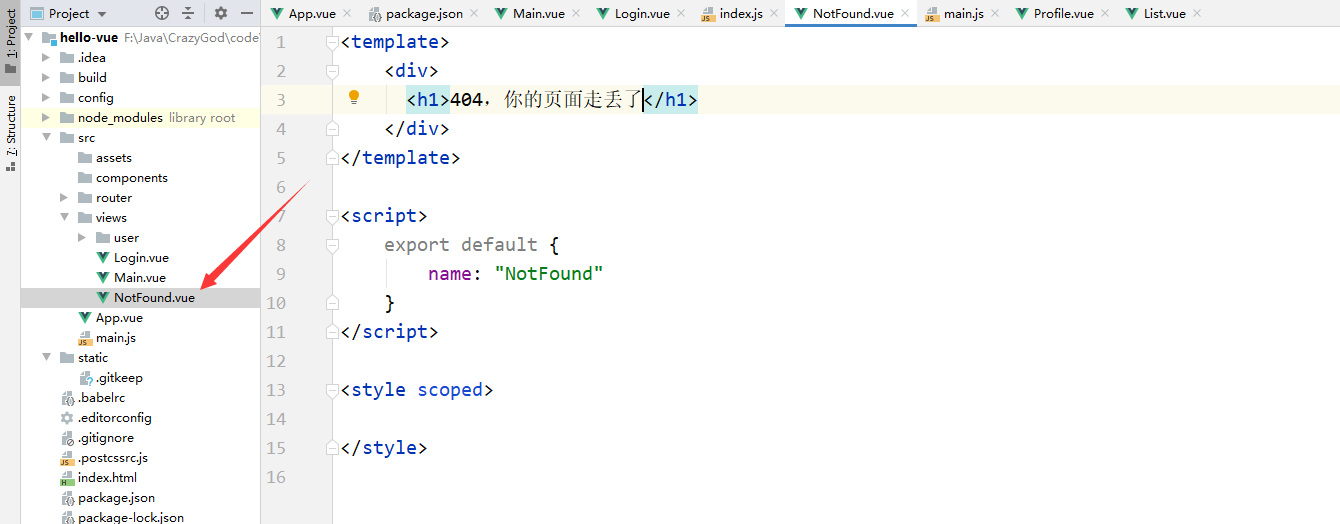The image size is (1340, 524).
Task: Expand the router folder
Action: click(x=64, y=197)
